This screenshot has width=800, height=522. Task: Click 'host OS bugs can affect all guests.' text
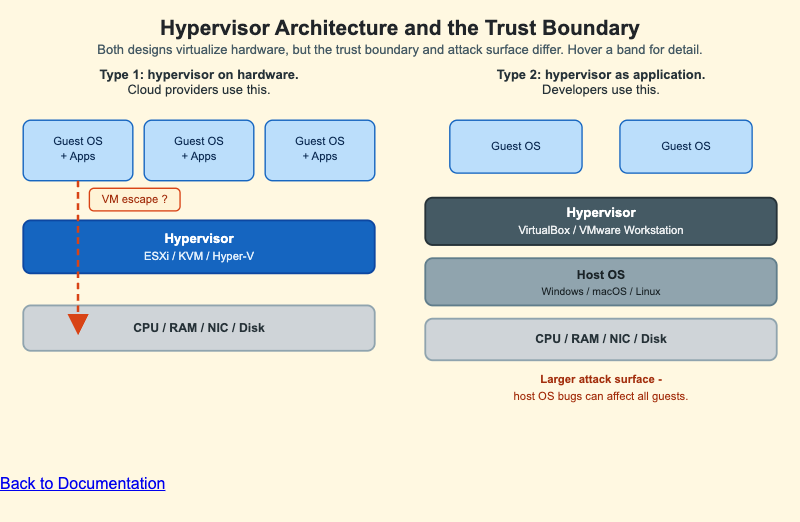(601, 396)
